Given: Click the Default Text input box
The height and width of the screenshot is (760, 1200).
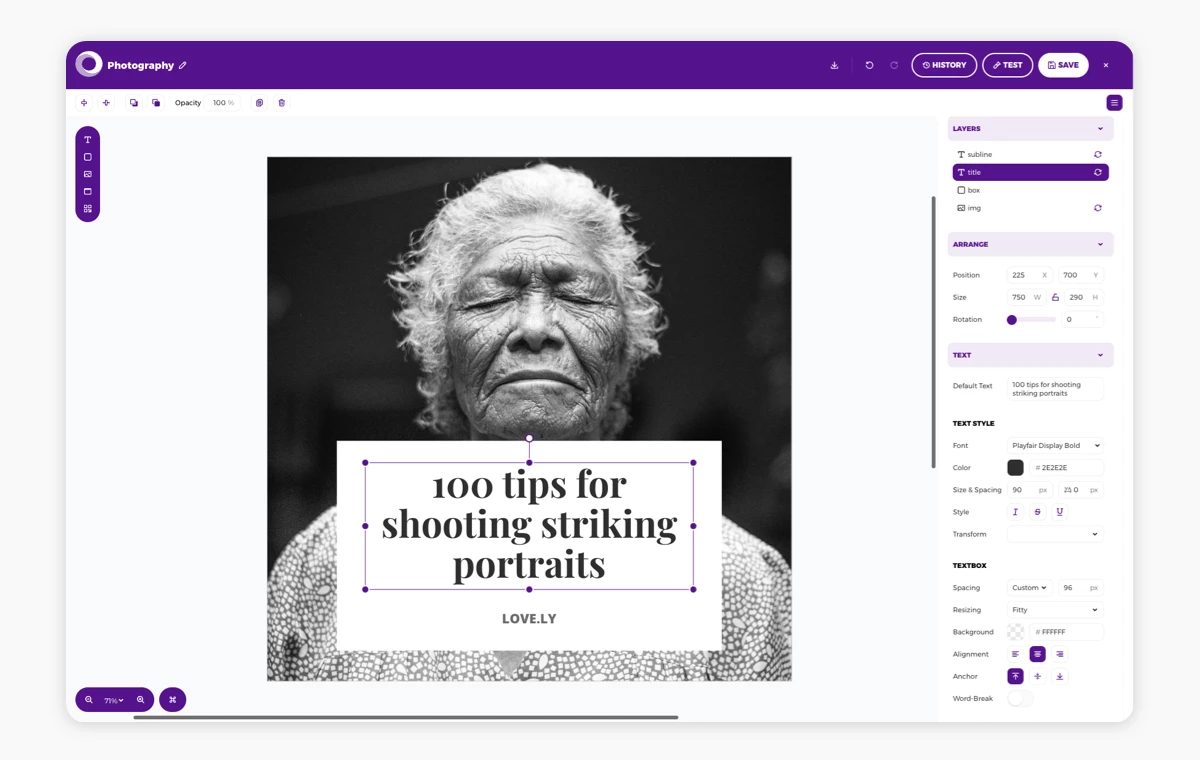Looking at the screenshot, I should [1055, 389].
